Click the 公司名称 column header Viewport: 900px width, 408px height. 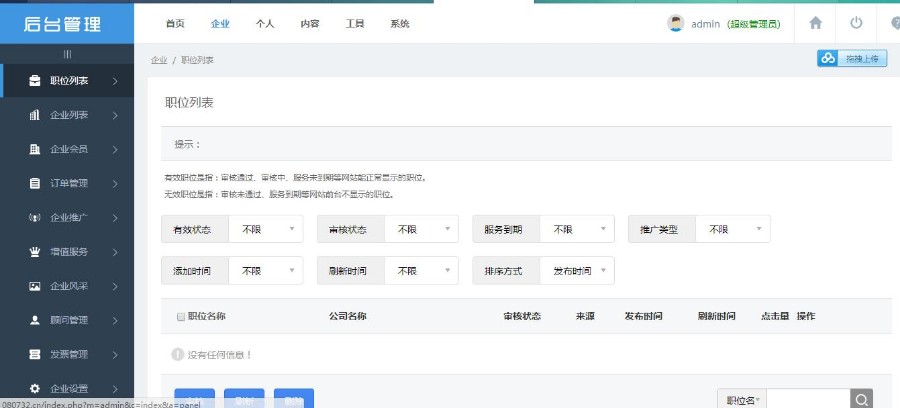(x=348, y=316)
